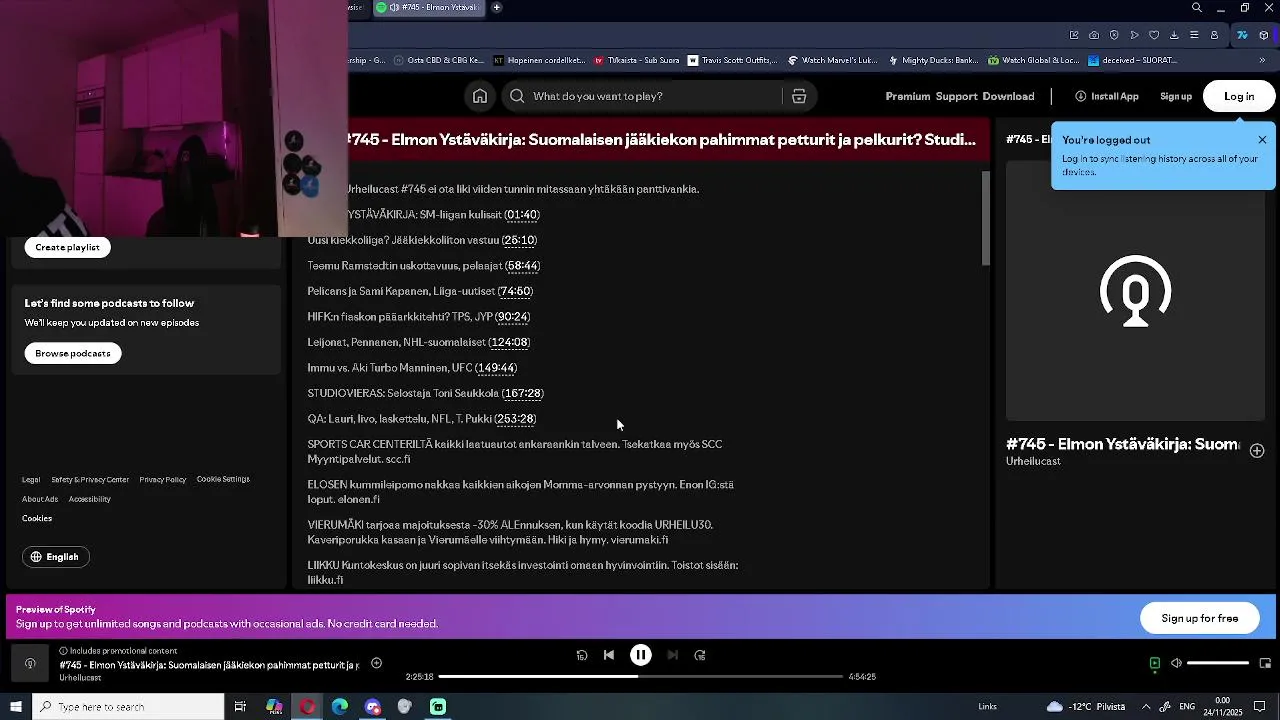Skip to the next track
This screenshot has width=1280, height=720.
click(x=673, y=655)
